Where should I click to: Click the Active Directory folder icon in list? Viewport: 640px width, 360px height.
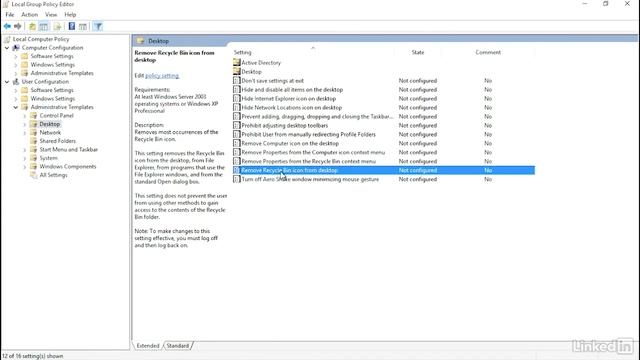click(237, 62)
